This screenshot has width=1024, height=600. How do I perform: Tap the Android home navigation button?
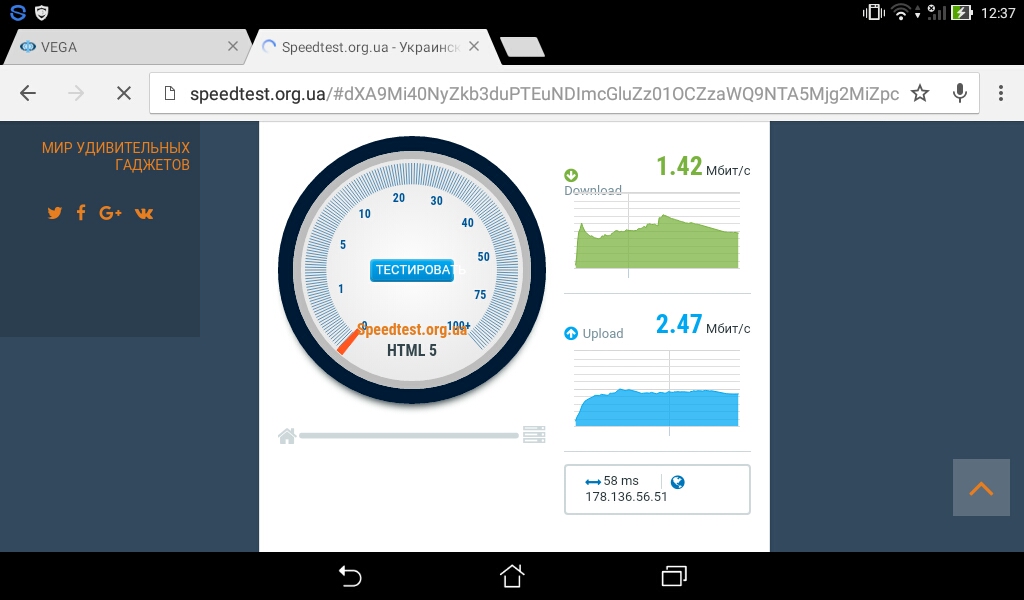click(512, 576)
